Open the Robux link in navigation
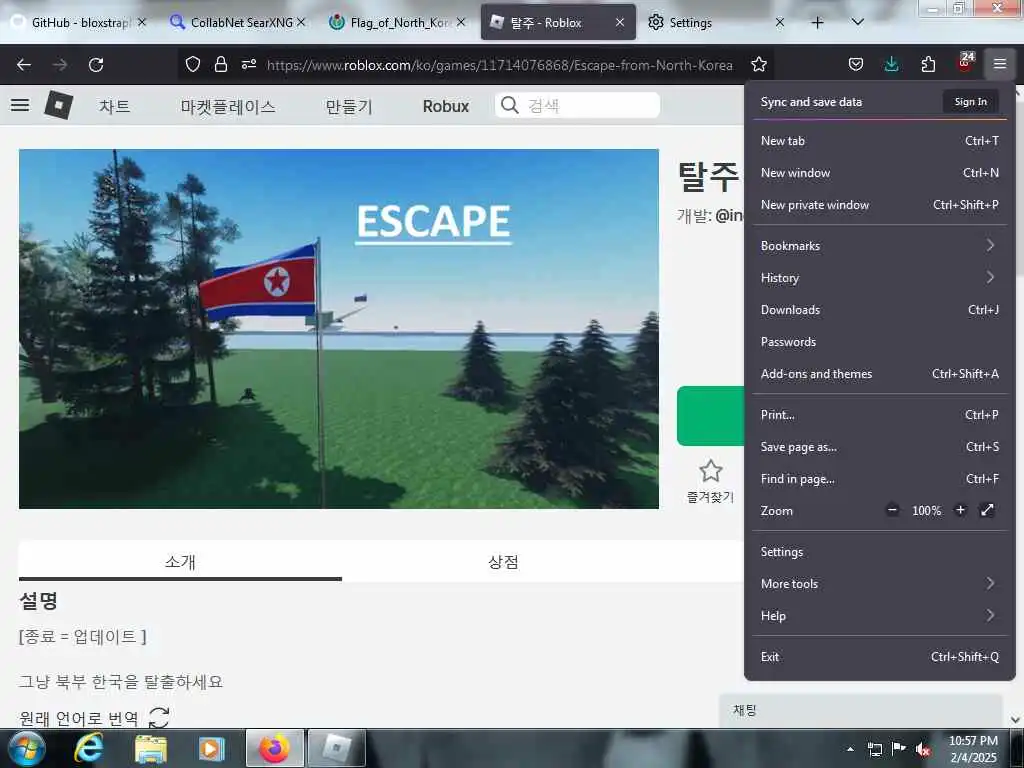Image resolution: width=1024 pixels, height=768 pixels. coord(445,106)
